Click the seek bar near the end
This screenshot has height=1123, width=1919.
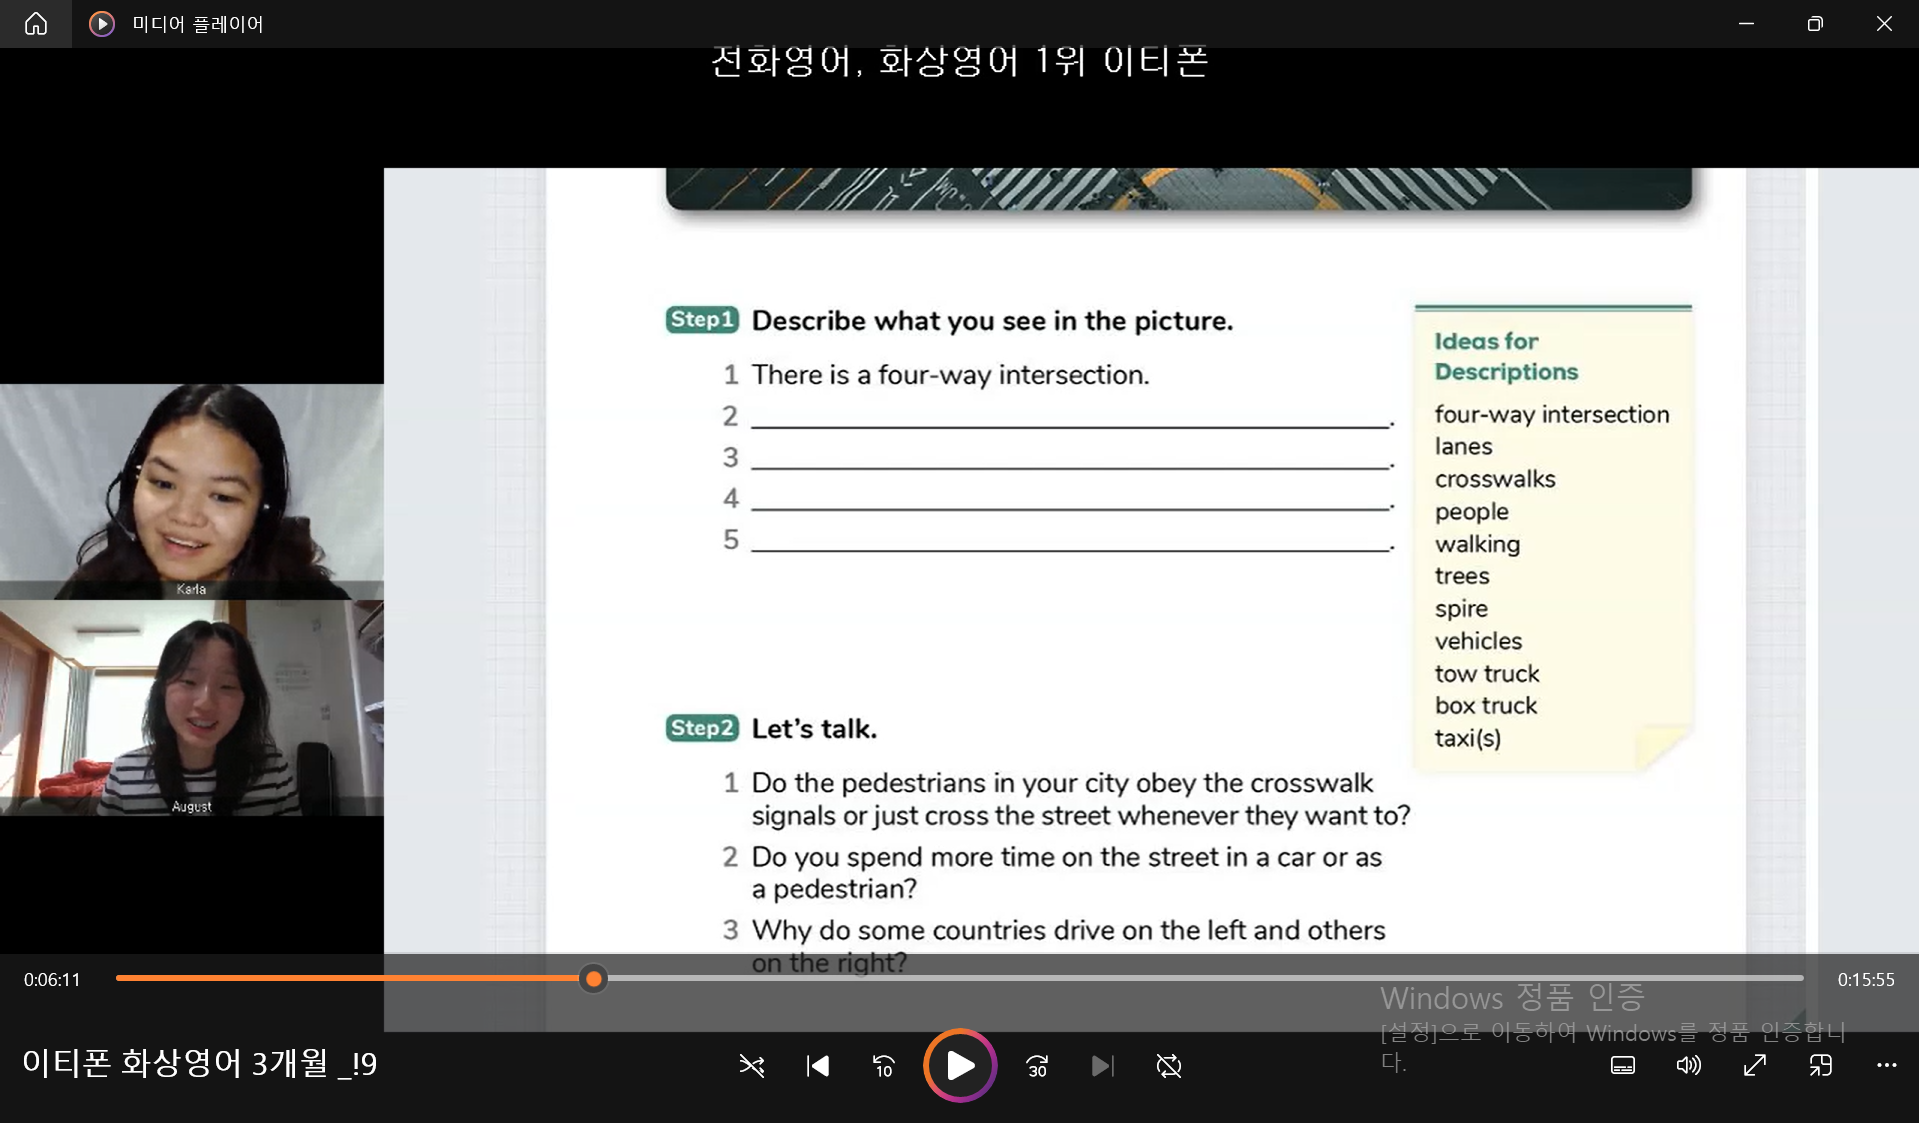point(1760,978)
